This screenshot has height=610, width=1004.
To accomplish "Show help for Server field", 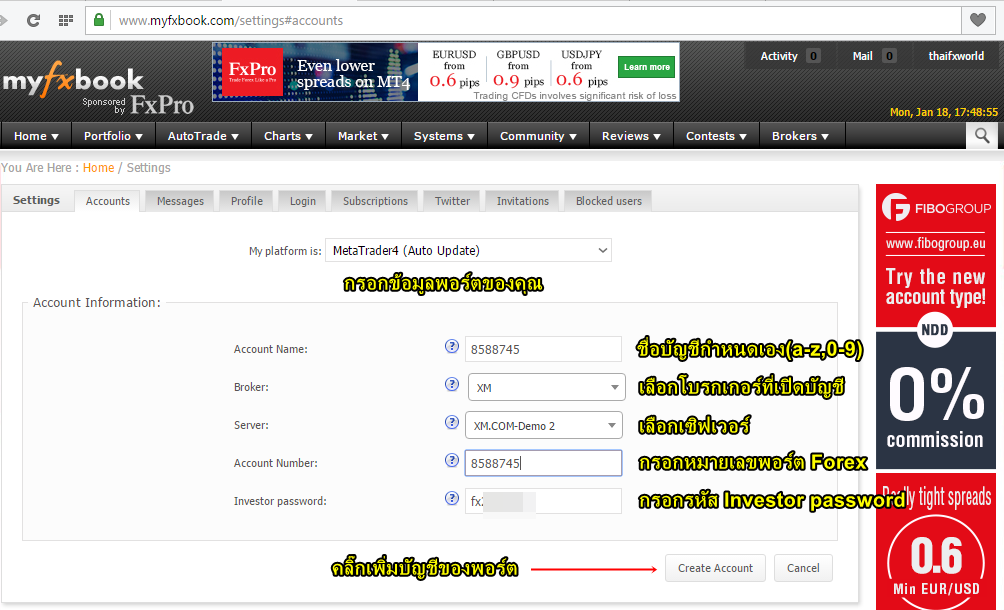I will click(x=451, y=422).
